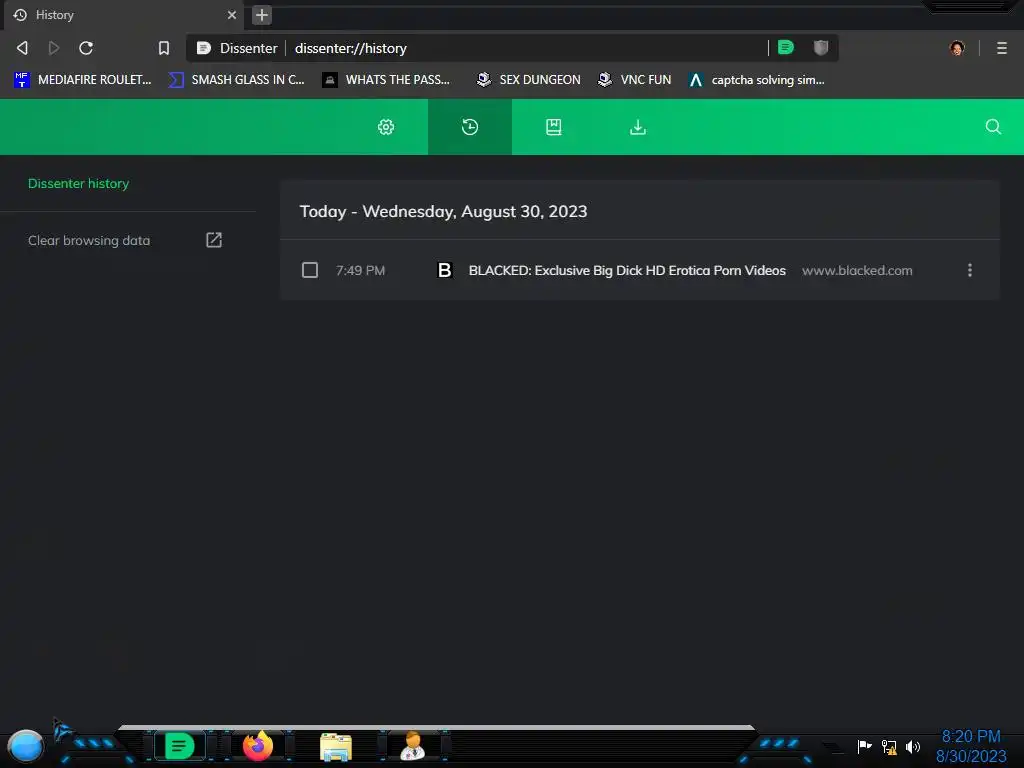Reload the history page
This screenshot has height=768, width=1024.
[86, 48]
